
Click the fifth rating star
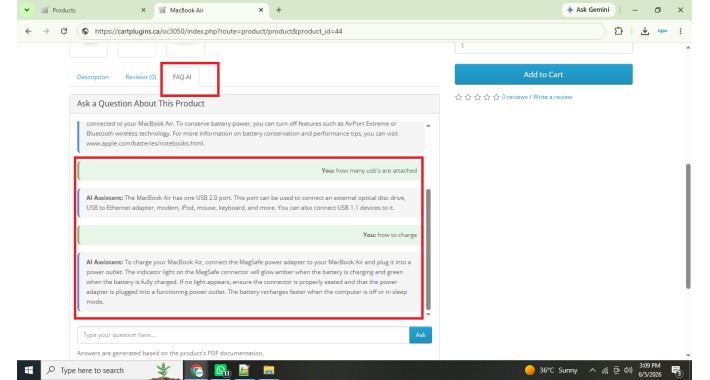pyautogui.click(x=496, y=97)
